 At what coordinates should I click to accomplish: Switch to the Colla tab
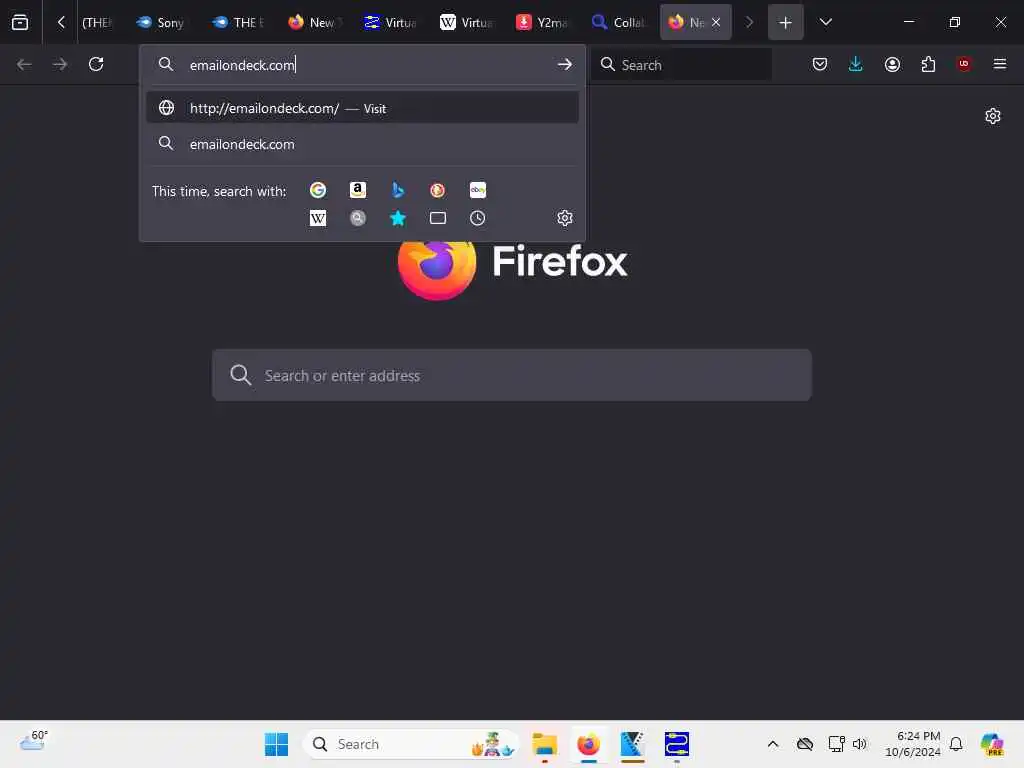(618, 22)
